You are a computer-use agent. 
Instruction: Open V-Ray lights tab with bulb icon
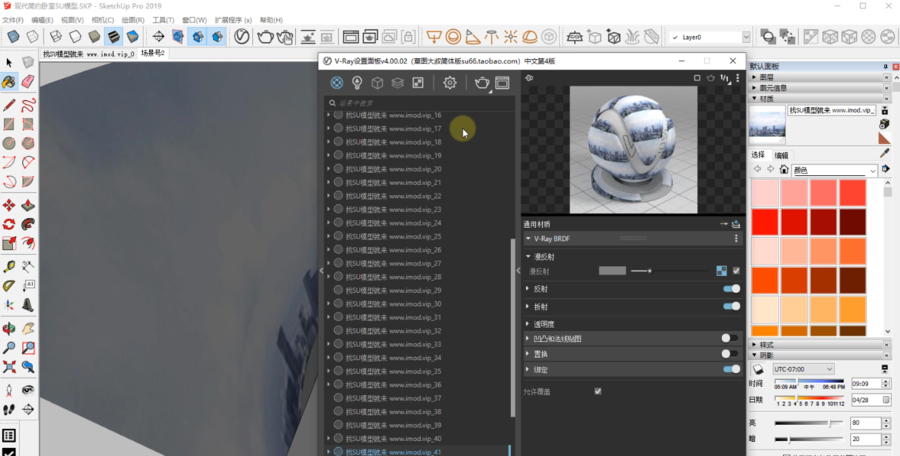[357, 83]
